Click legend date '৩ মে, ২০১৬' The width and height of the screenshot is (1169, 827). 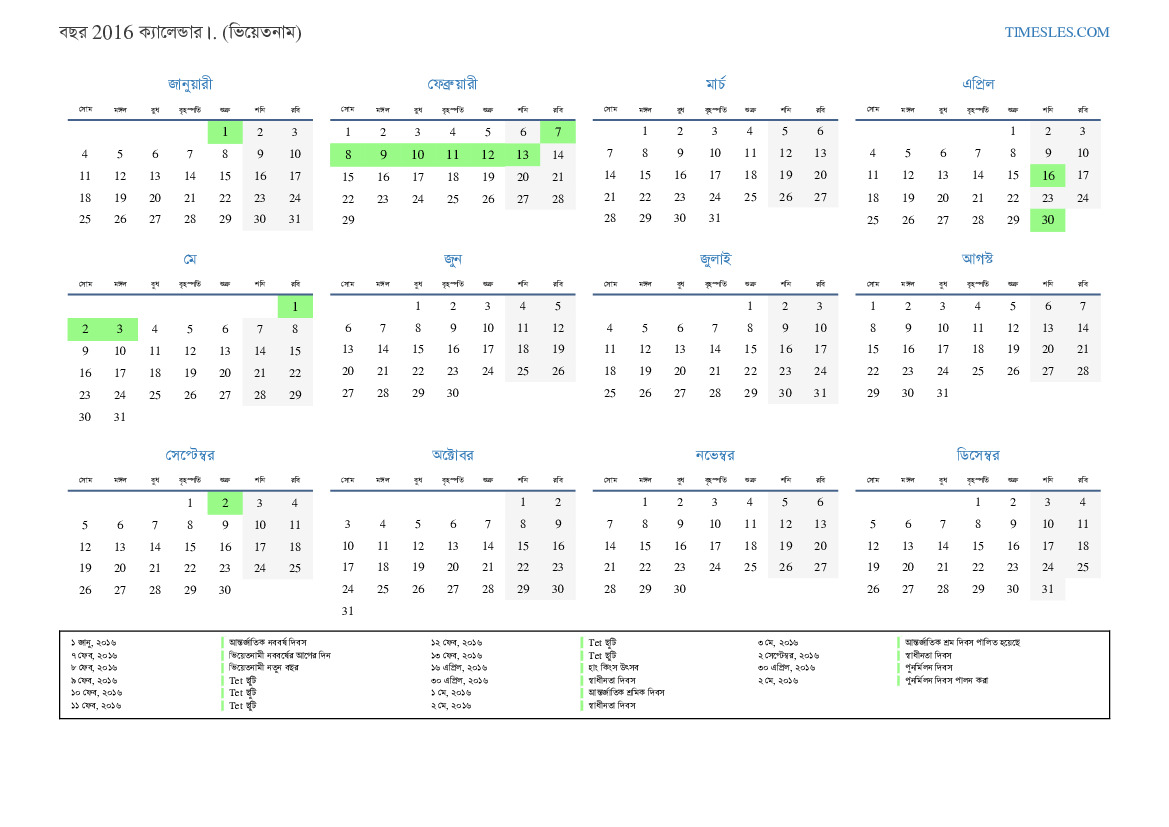pyautogui.click(x=778, y=643)
